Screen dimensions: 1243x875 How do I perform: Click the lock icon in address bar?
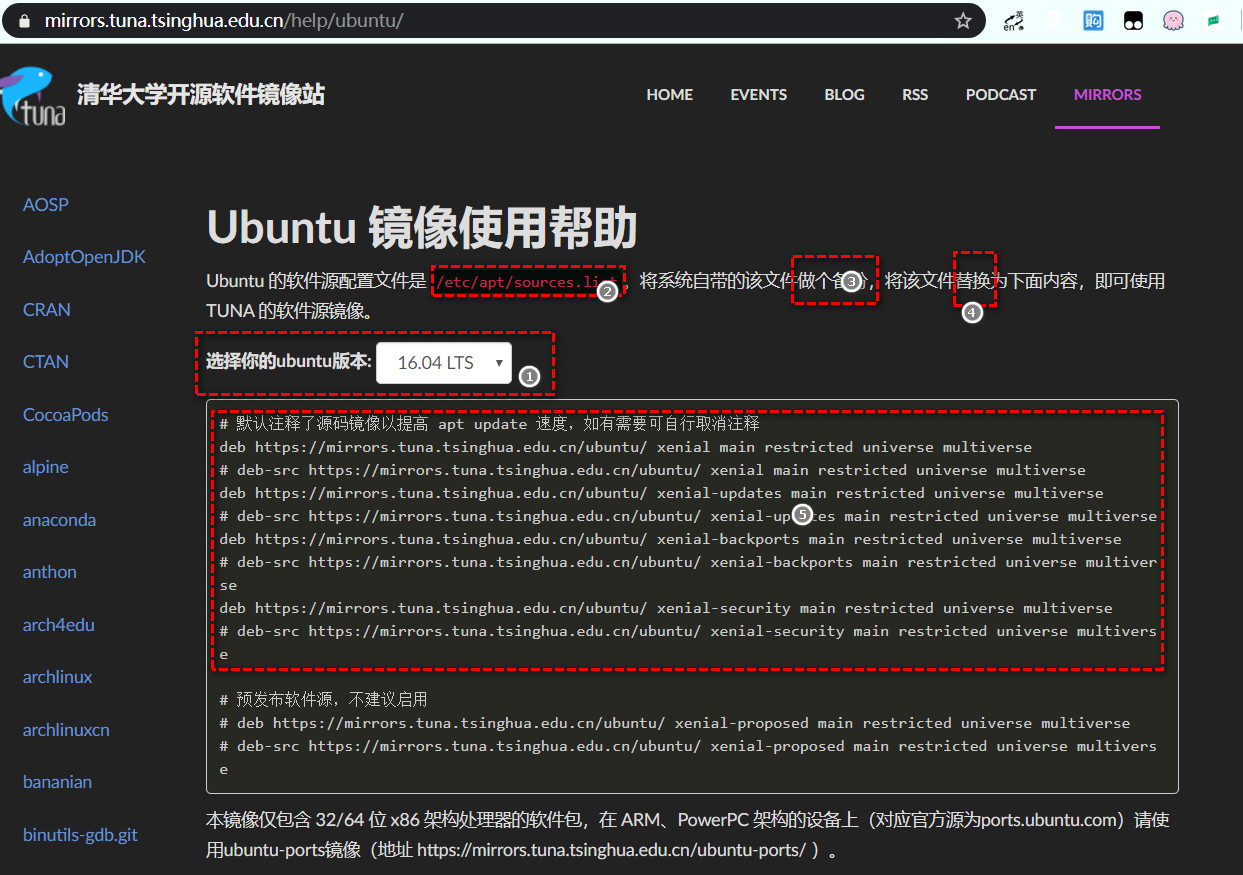tap(25, 20)
